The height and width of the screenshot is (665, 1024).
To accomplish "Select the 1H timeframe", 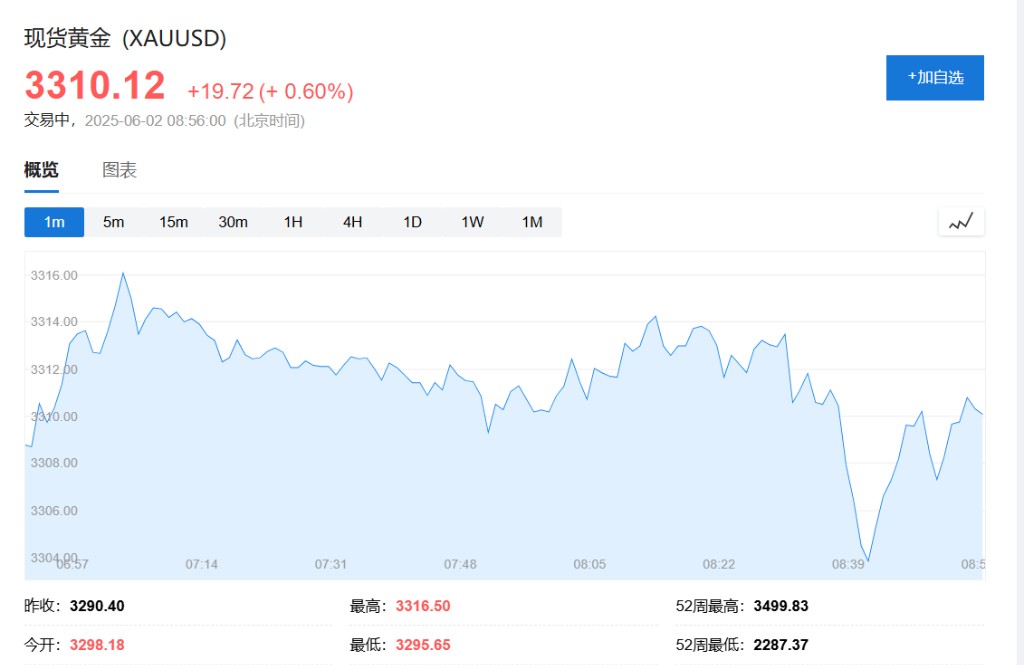I will pos(293,222).
